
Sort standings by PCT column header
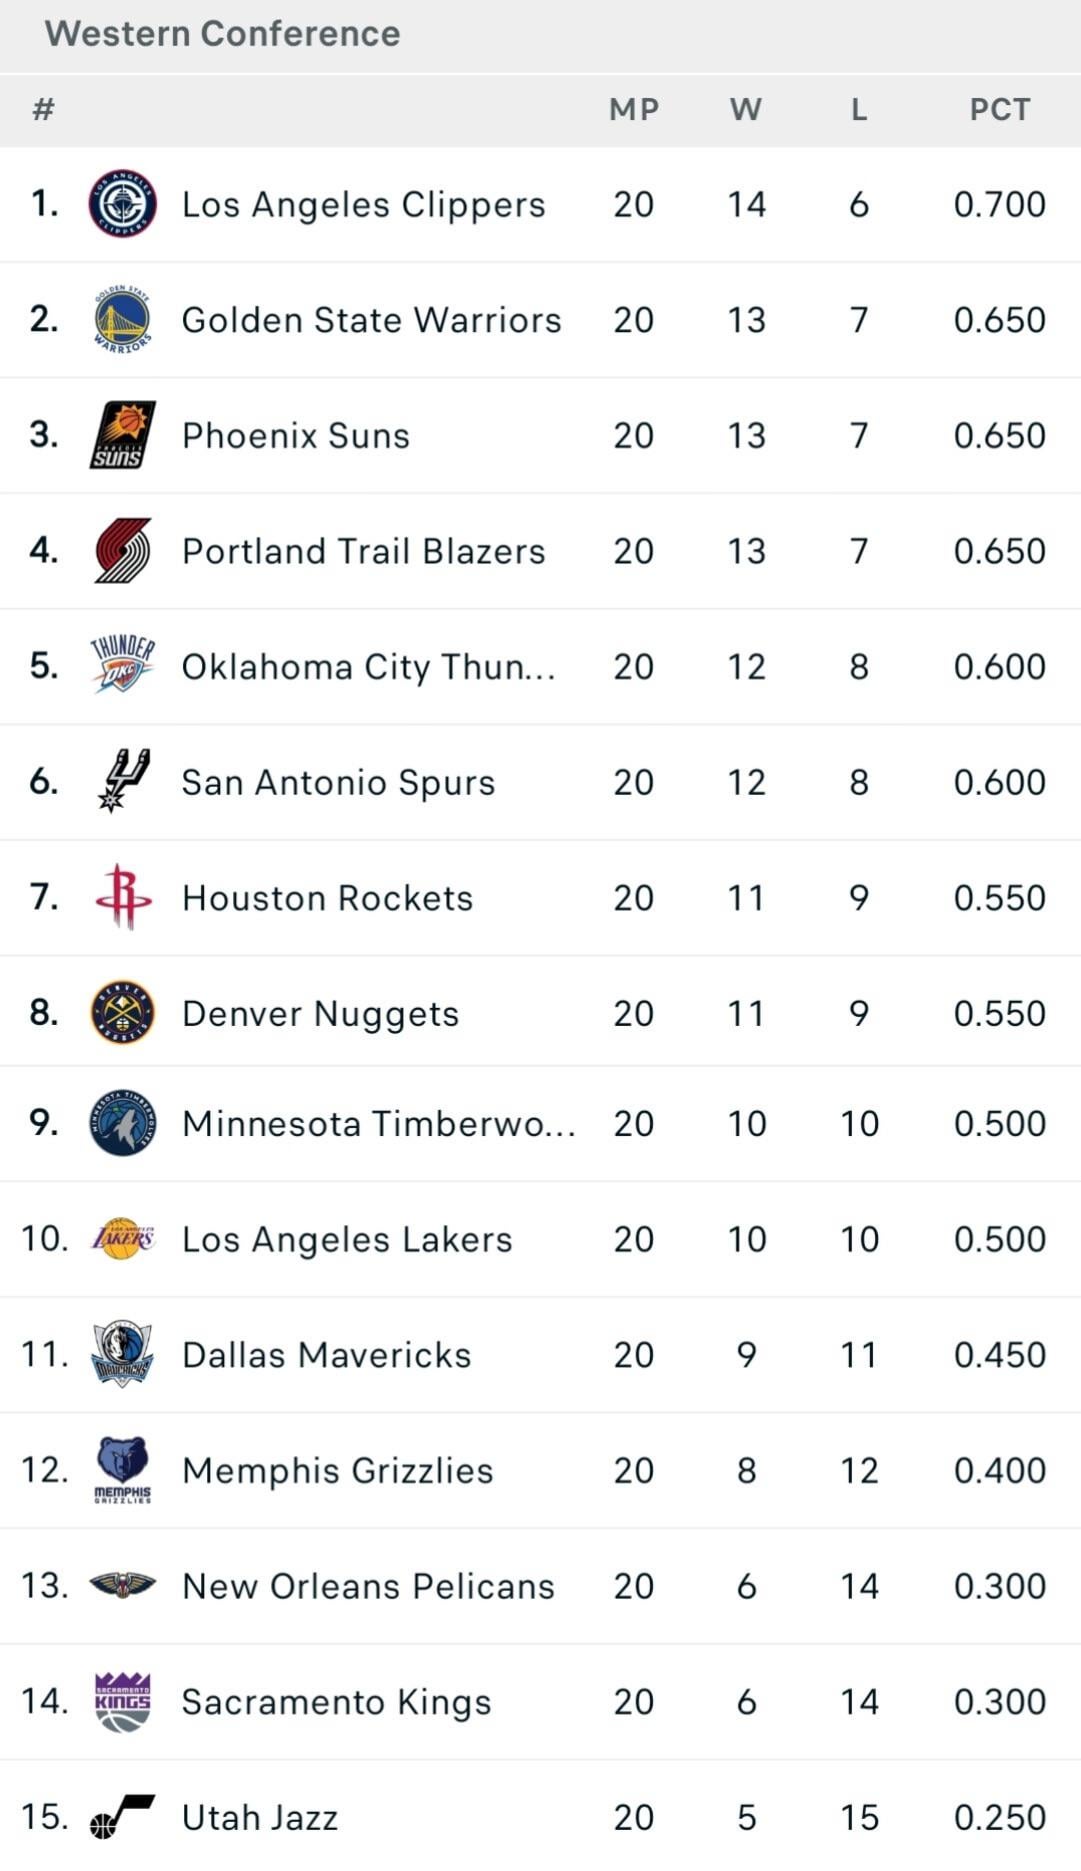[1000, 109]
